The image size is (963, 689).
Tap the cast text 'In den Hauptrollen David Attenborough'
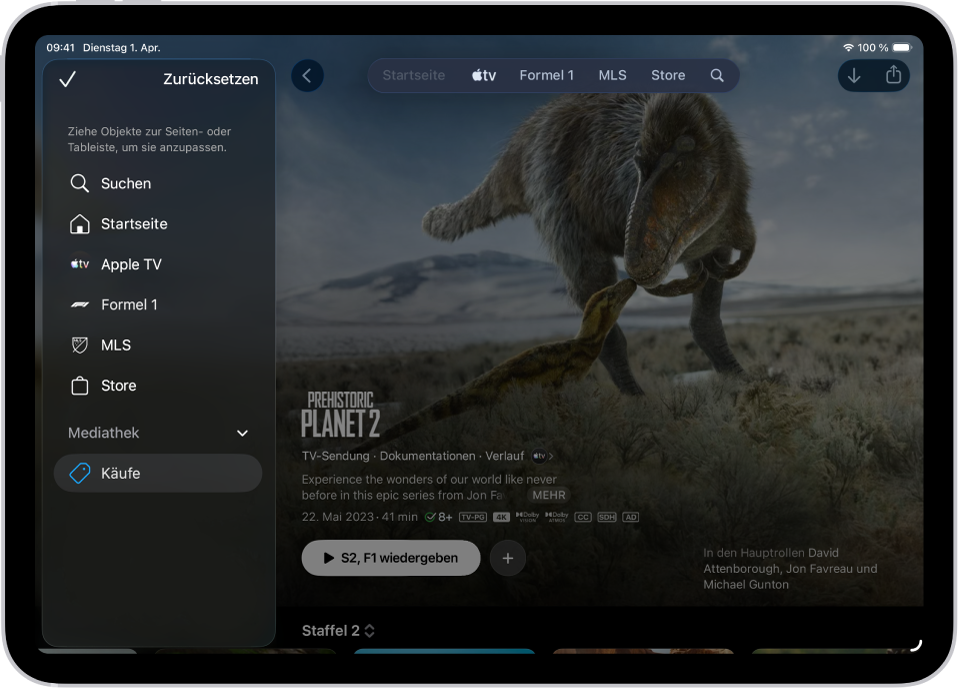(790, 569)
